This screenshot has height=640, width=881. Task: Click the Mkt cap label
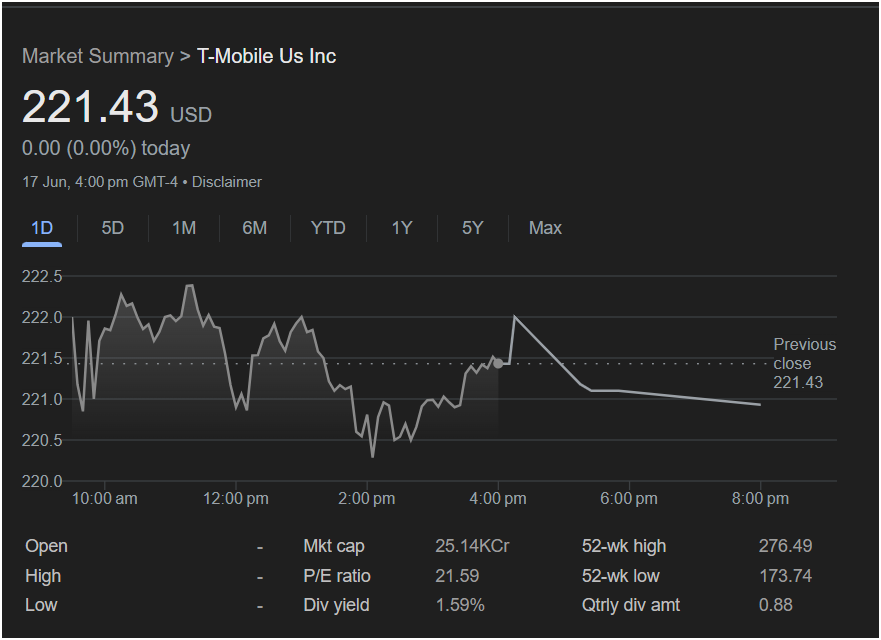(x=334, y=546)
